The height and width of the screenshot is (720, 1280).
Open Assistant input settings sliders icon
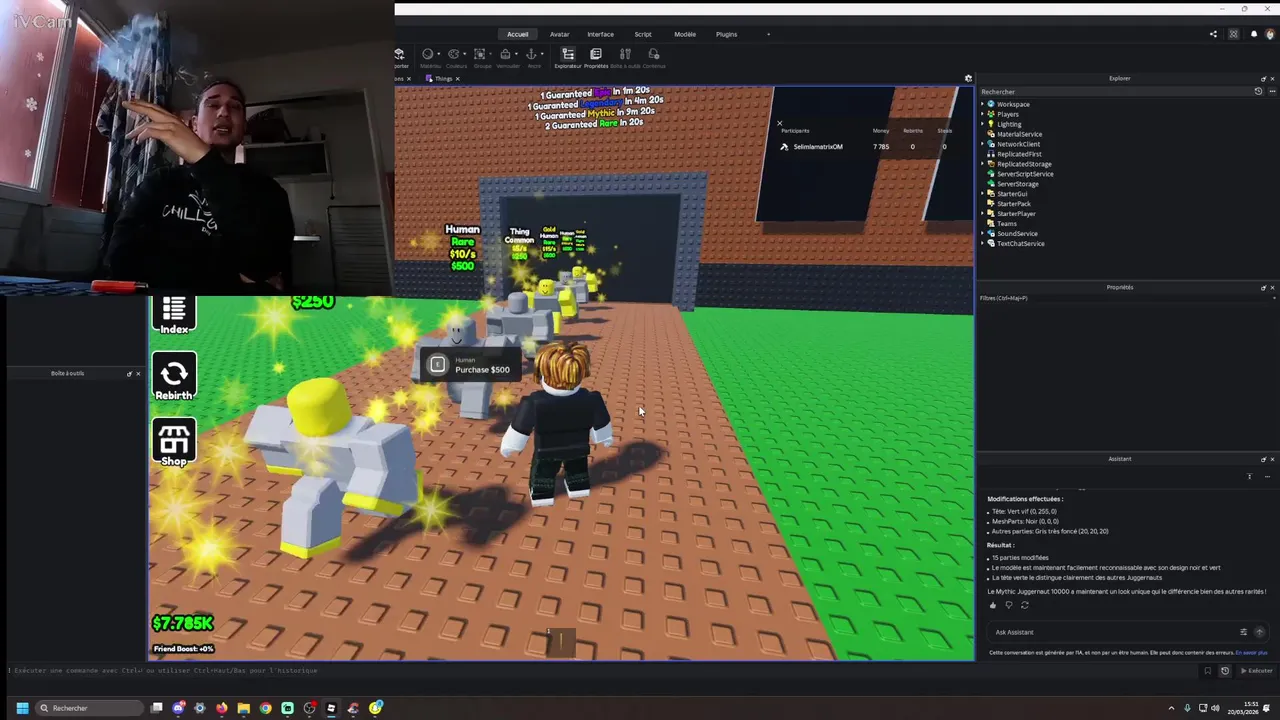pos(1243,632)
